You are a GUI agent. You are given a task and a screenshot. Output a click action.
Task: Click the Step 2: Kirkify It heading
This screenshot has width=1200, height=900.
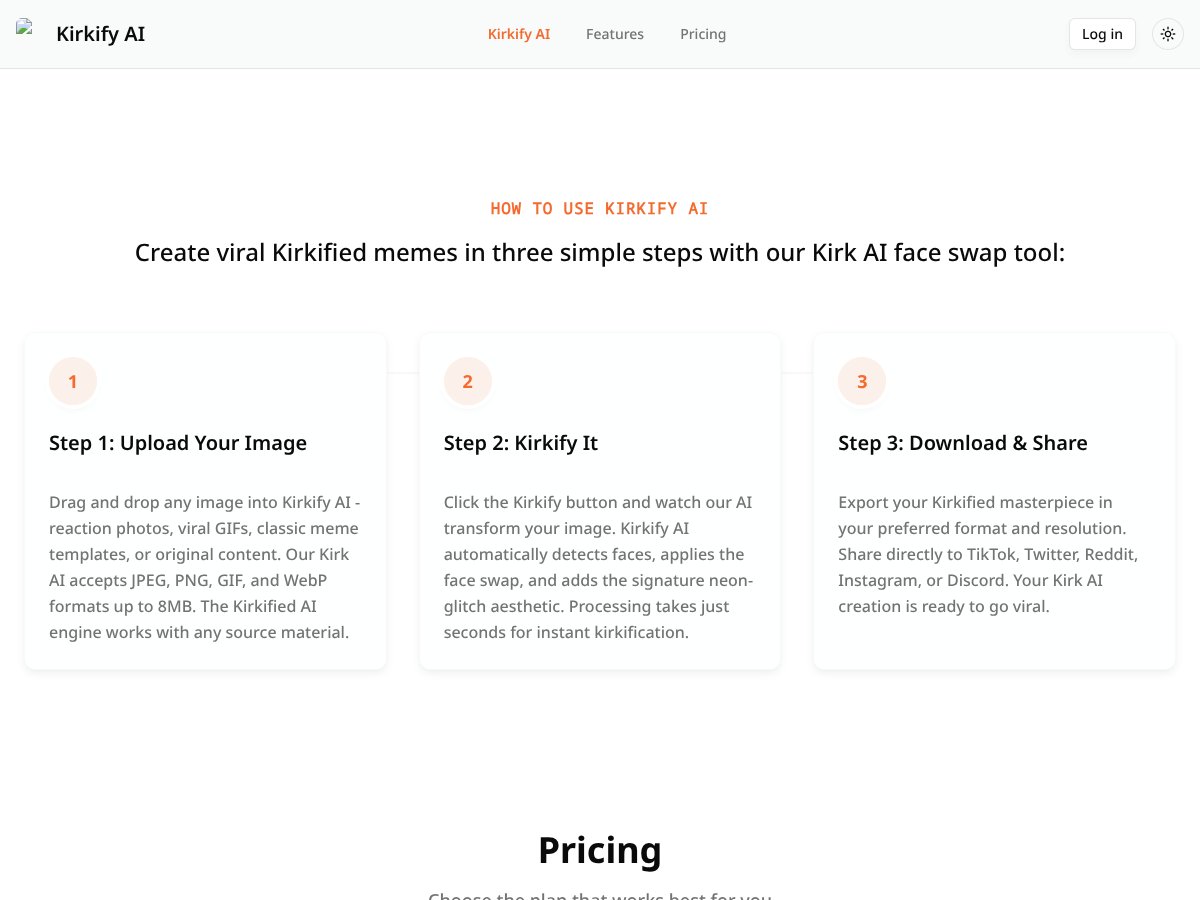click(x=520, y=442)
